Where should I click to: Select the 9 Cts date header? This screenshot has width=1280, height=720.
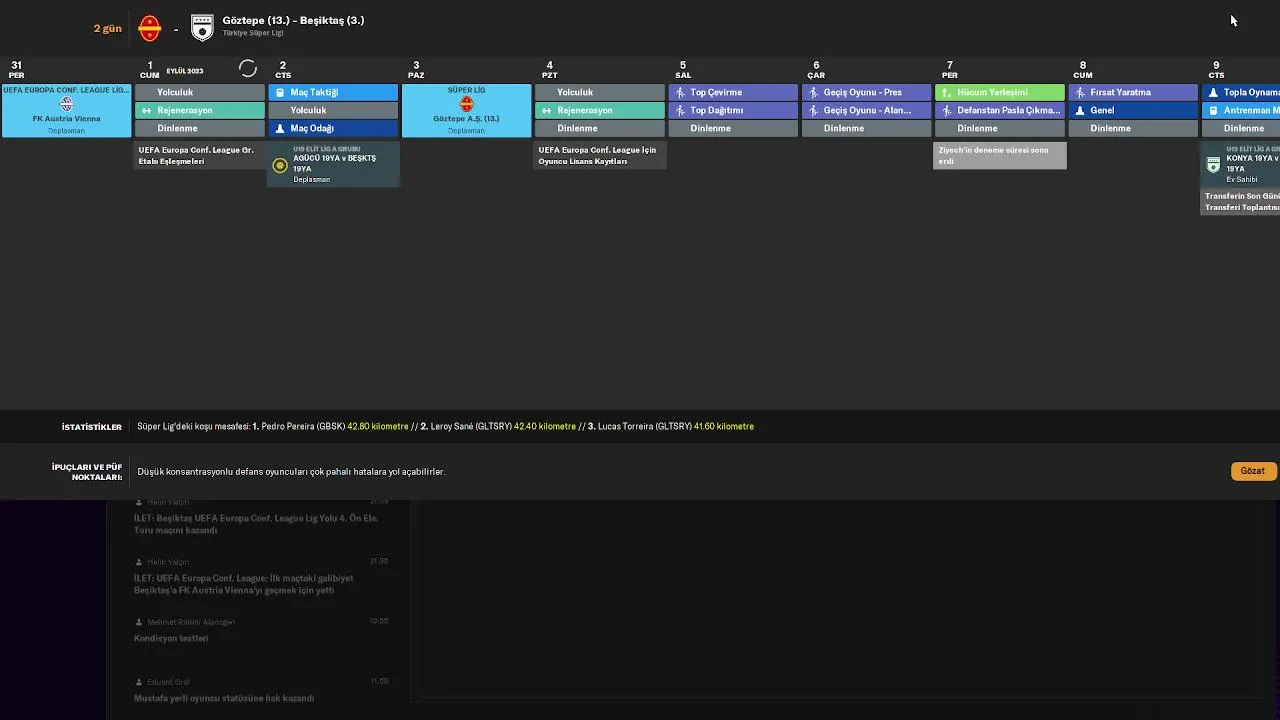click(x=1216, y=69)
